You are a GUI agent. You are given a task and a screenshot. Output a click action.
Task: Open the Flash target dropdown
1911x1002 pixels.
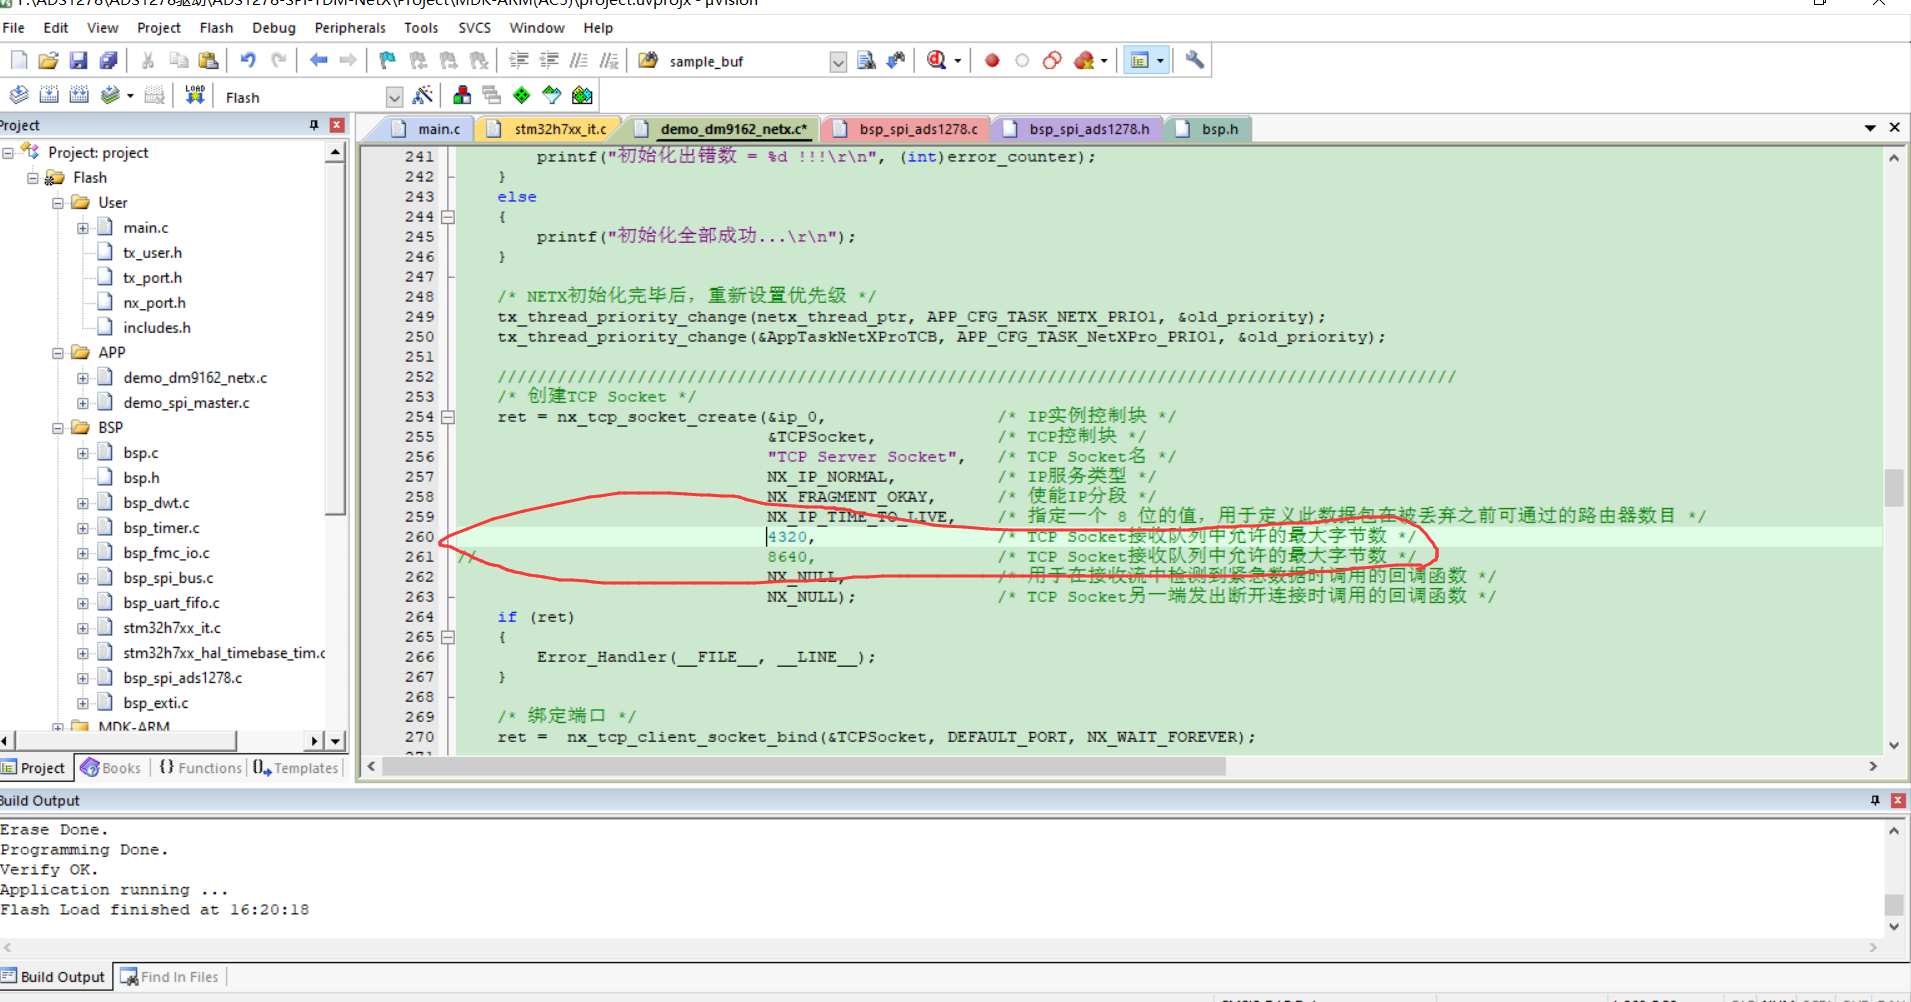(394, 97)
